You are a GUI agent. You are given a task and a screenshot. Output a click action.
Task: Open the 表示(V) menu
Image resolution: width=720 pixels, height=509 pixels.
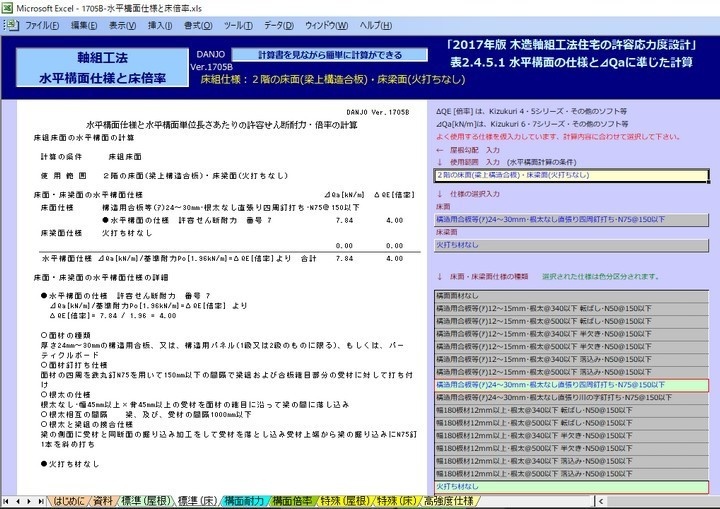122,26
